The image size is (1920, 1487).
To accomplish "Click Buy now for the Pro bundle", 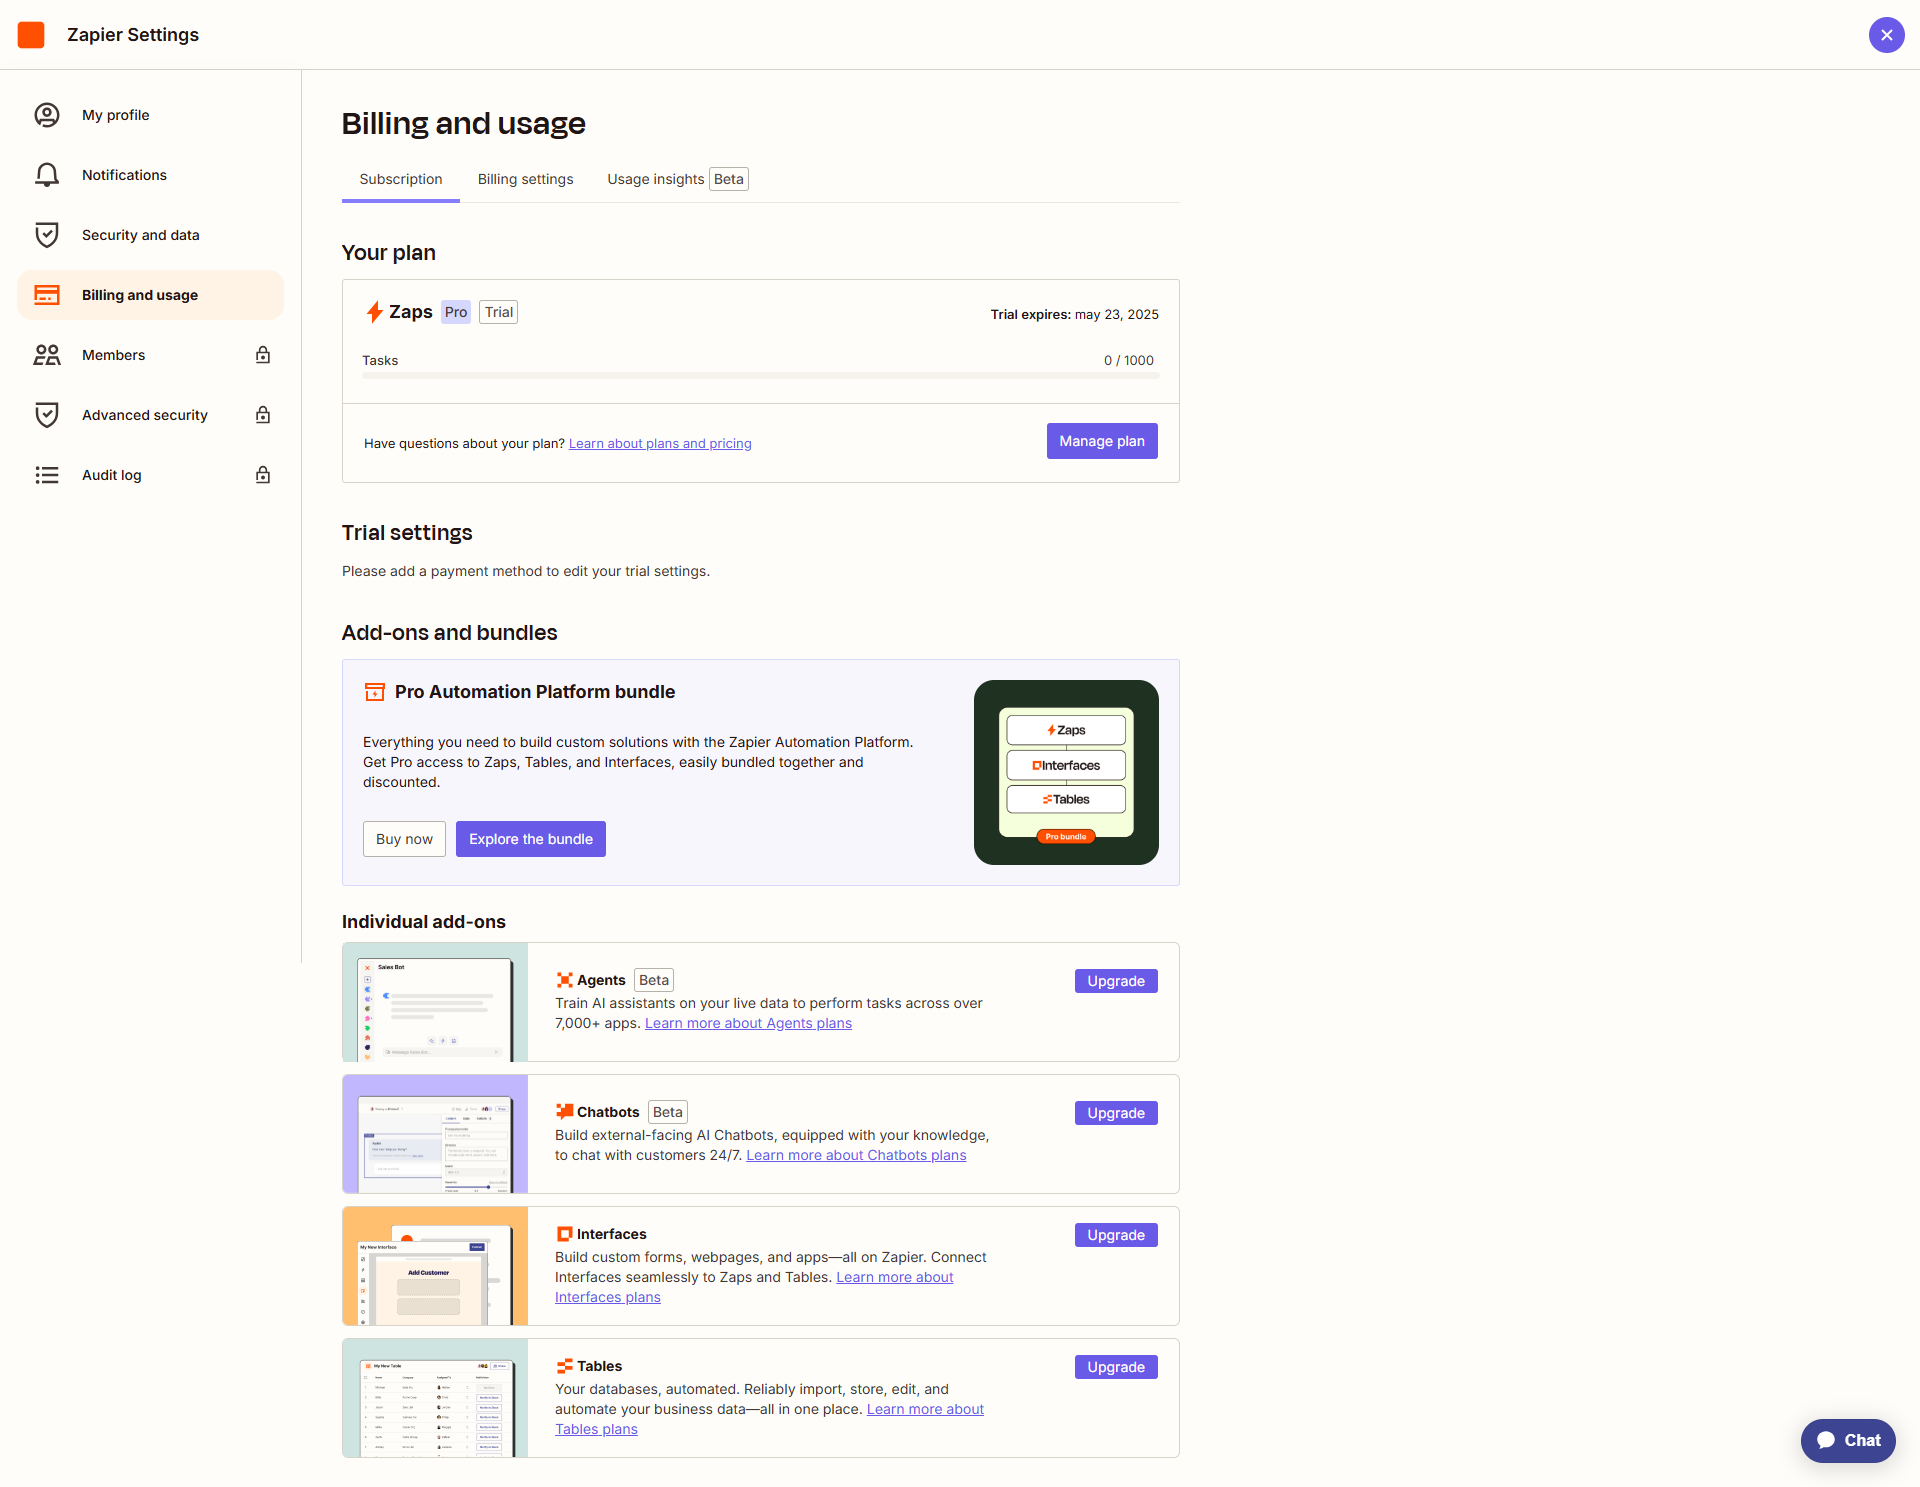I will 404,839.
